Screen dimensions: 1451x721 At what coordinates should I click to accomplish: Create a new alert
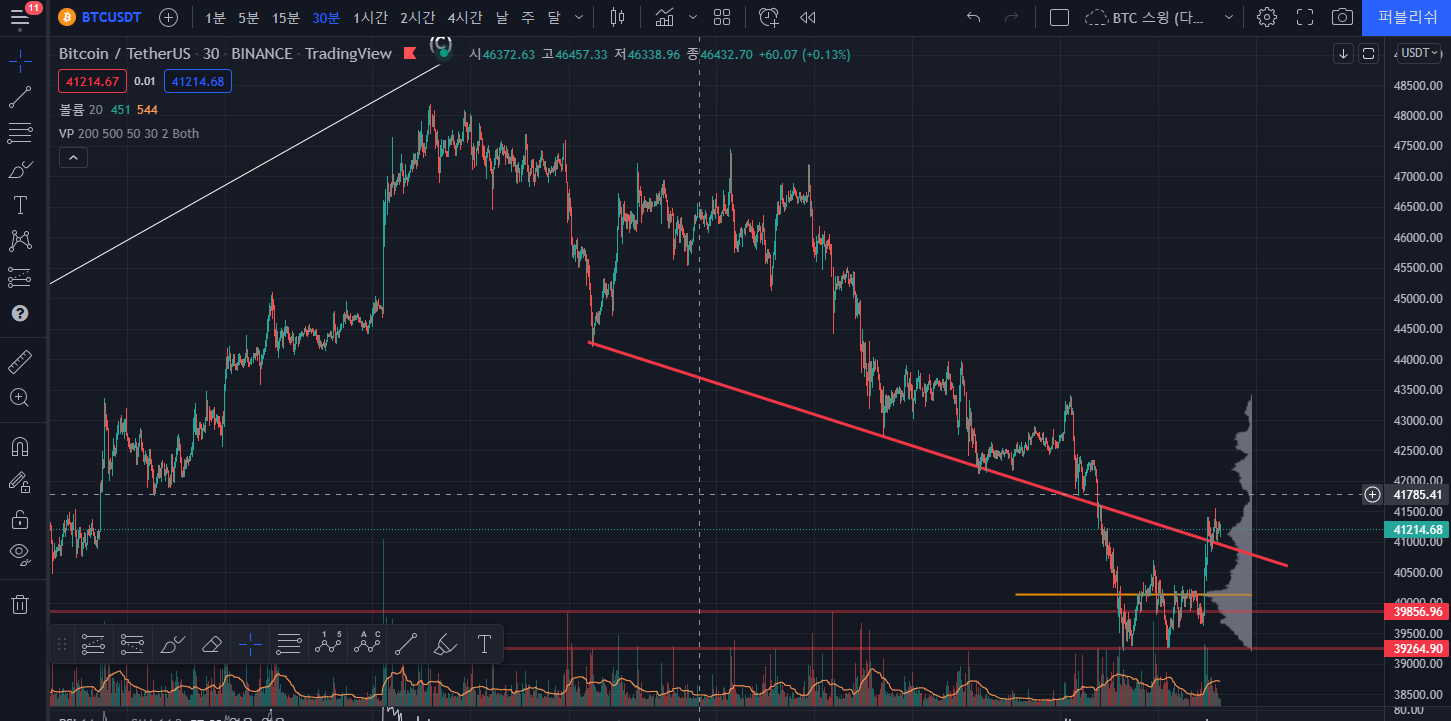[768, 17]
